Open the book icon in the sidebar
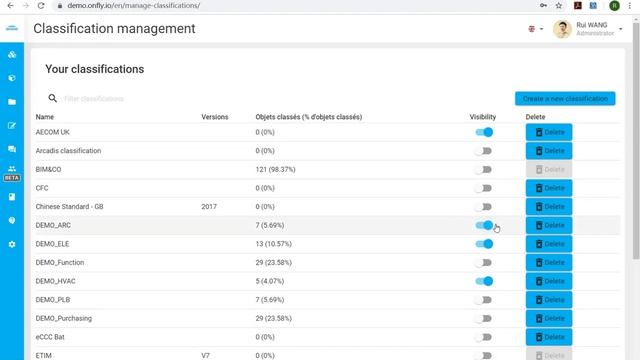The width and height of the screenshot is (640, 360). tap(12, 197)
